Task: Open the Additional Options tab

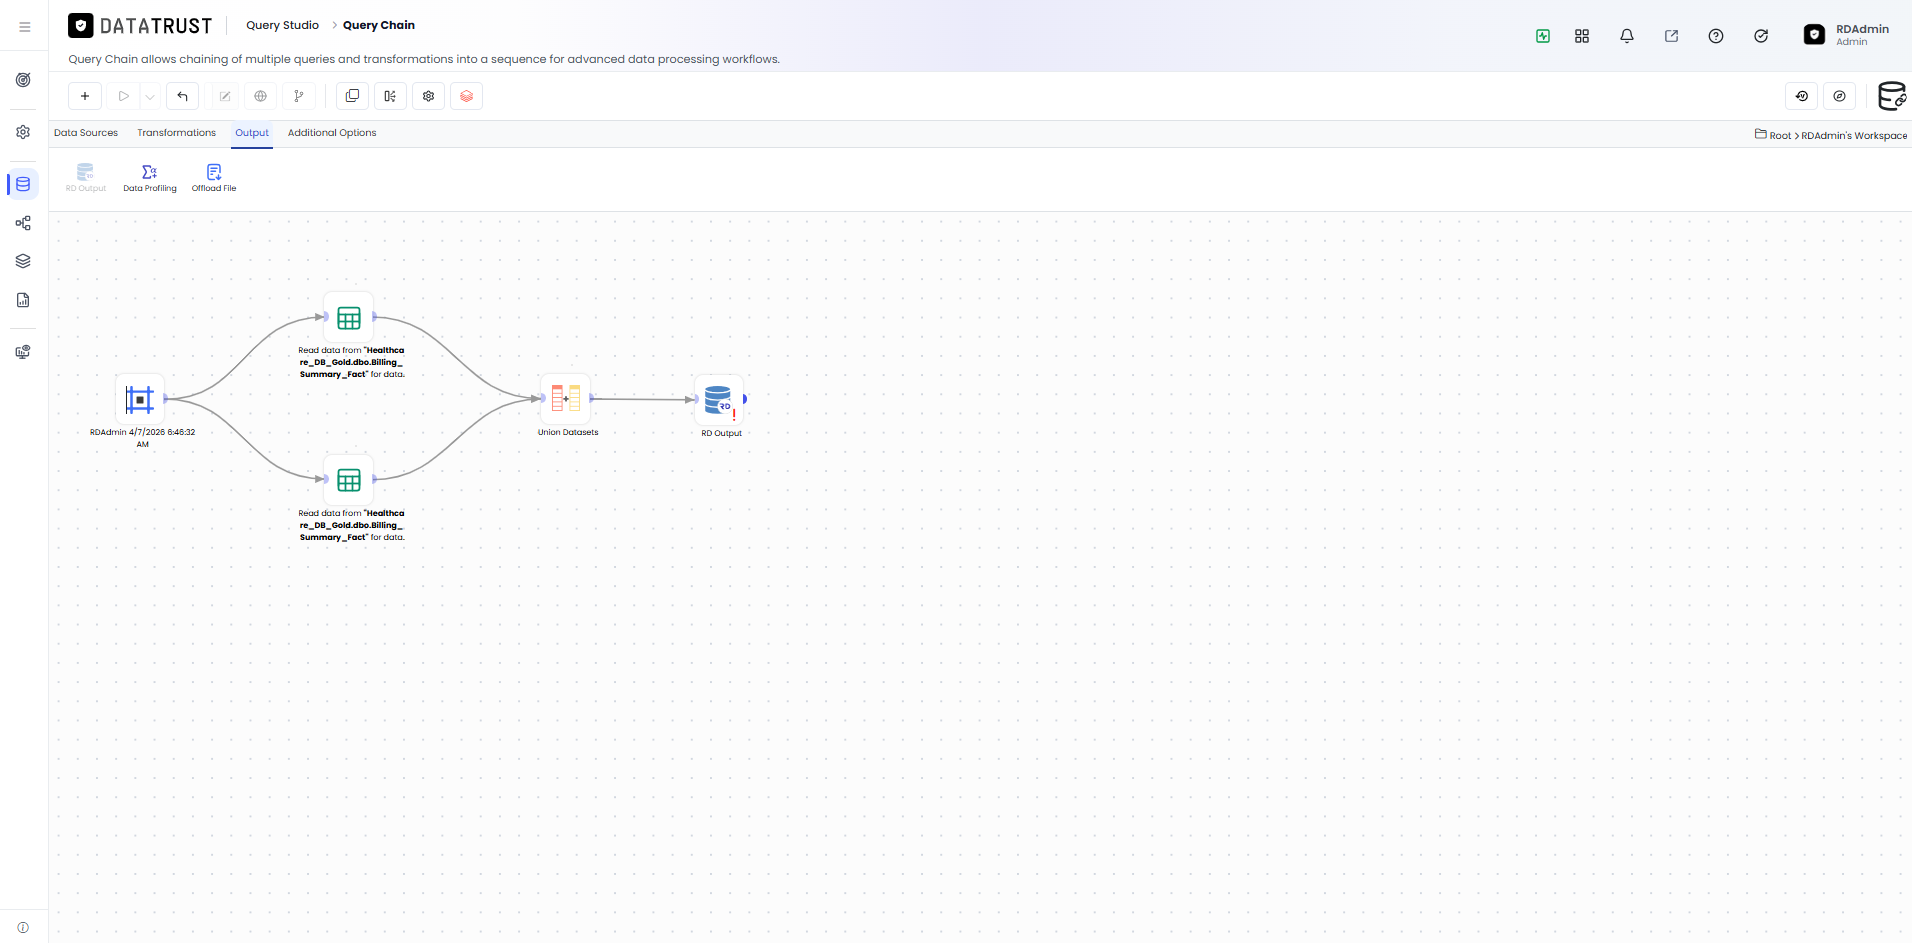Action: [x=332, y=133]
